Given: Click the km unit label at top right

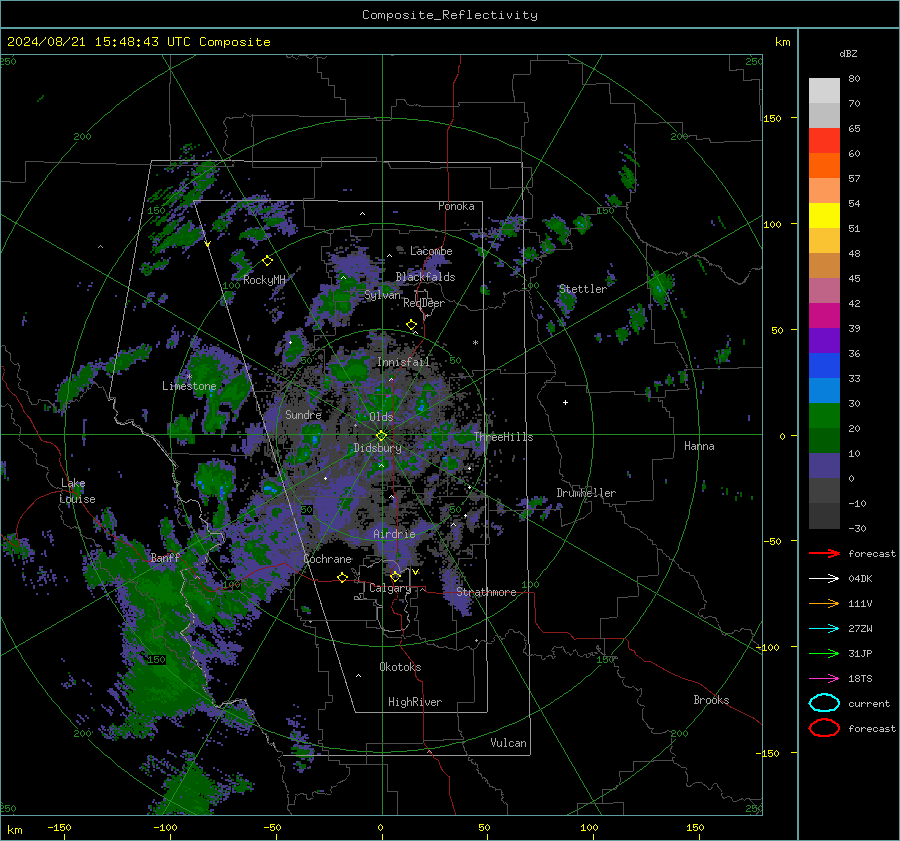Looking at the screenshot, I should pyautogui.click(x=782, y=42).
